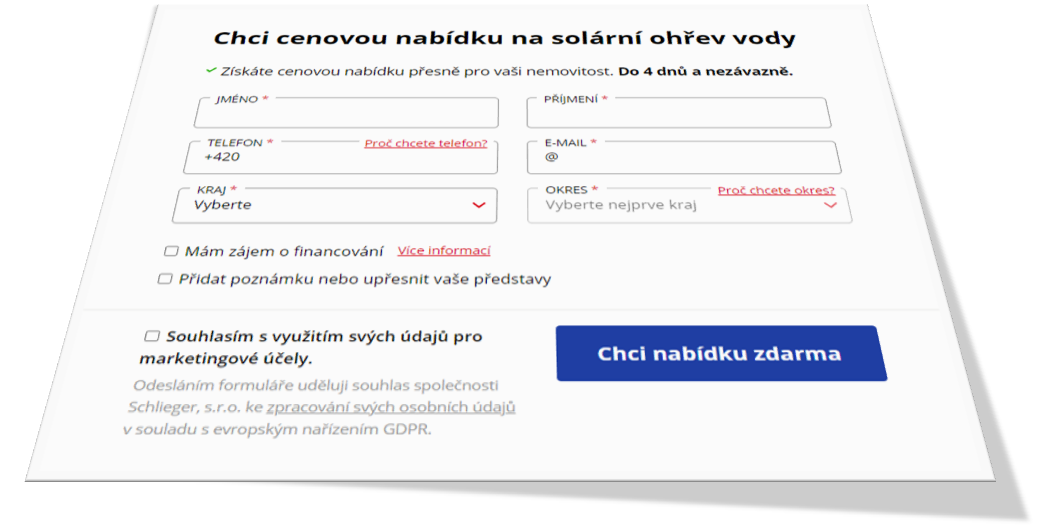Follow the Více informací link

pyautogui.click(x=444, y=251)
